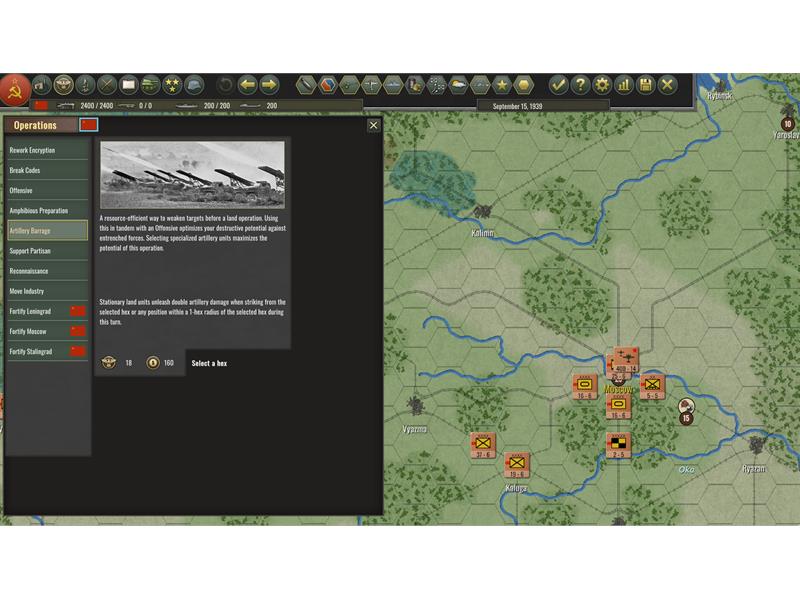Image resolution: width=800 pixels, height=600 pixels.
Task: Click the red flag beside Operations title
Action: pyautogui.click(x=89, y=125)
